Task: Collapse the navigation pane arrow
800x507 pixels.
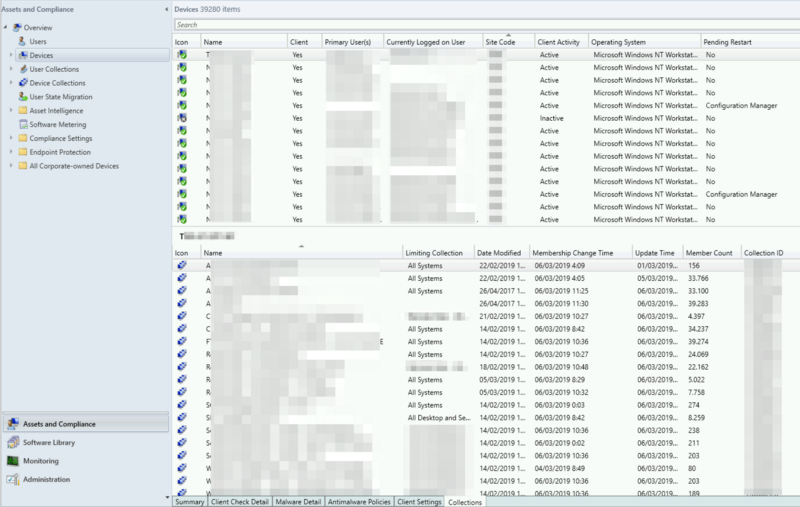Action: coord(166,9)
